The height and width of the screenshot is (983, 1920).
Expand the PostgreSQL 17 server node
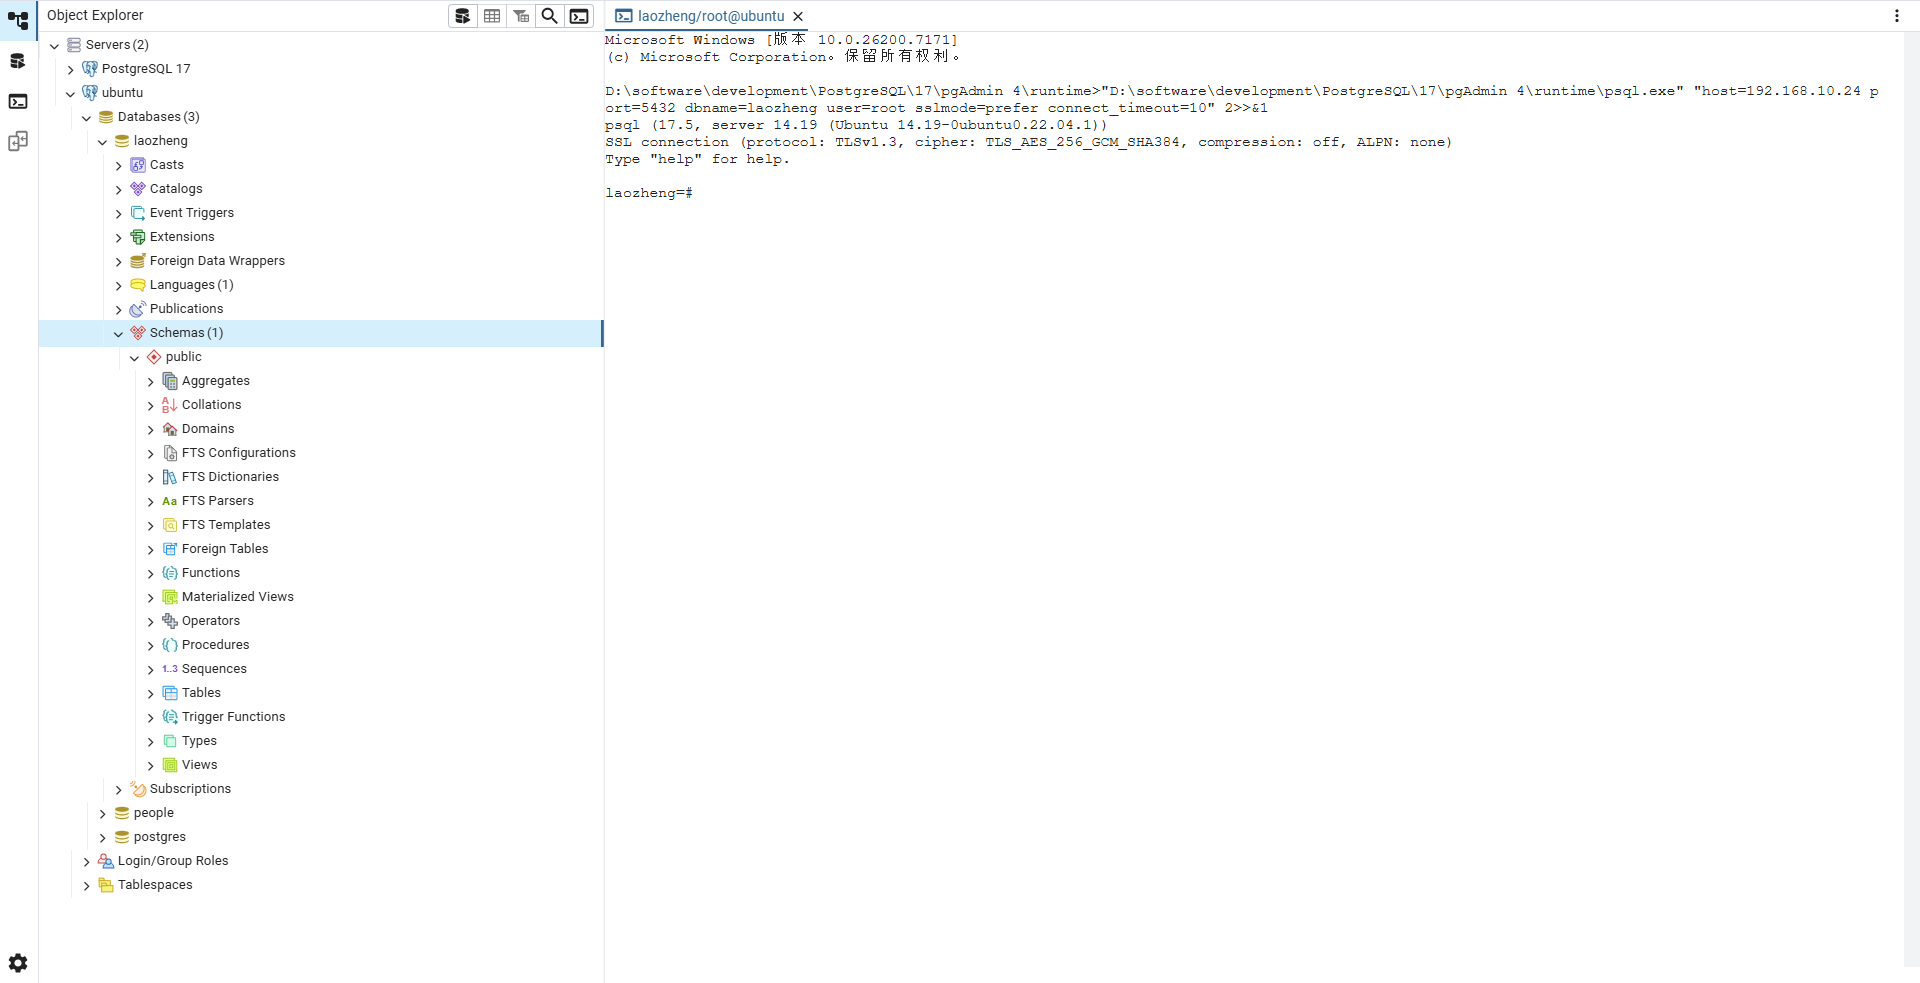point(71,69)
